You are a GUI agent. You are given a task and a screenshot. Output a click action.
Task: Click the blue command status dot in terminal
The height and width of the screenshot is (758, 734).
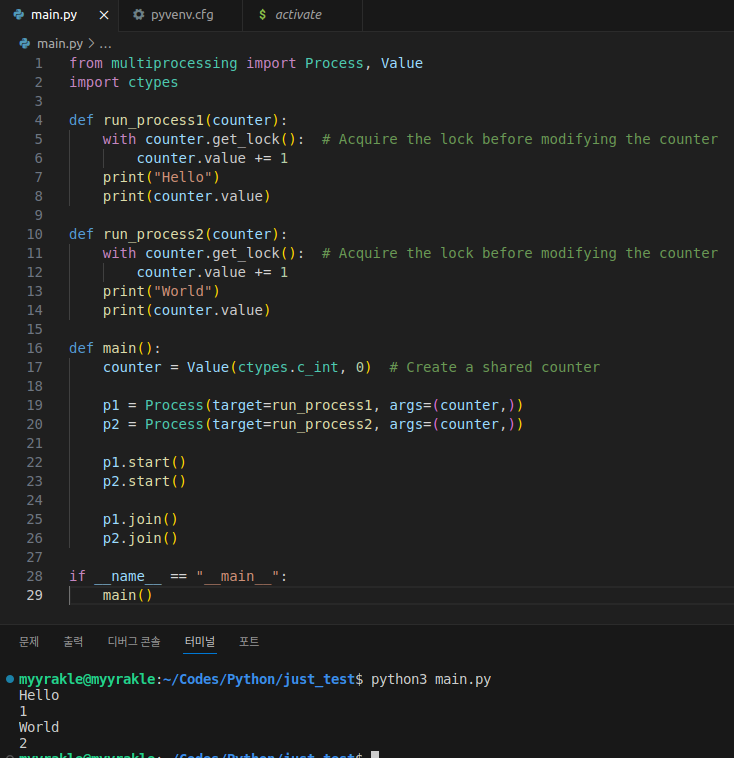pos(10,679)
